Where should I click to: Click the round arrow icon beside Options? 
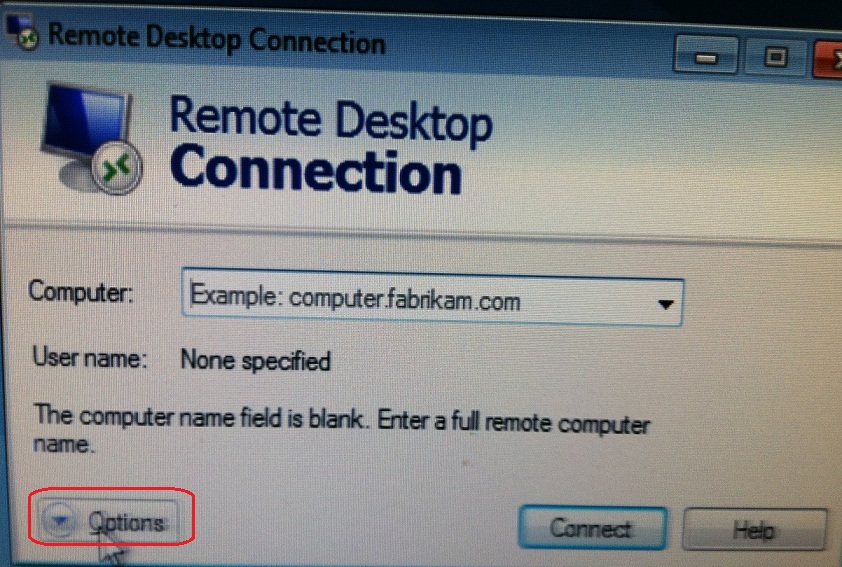coord(60,519)
